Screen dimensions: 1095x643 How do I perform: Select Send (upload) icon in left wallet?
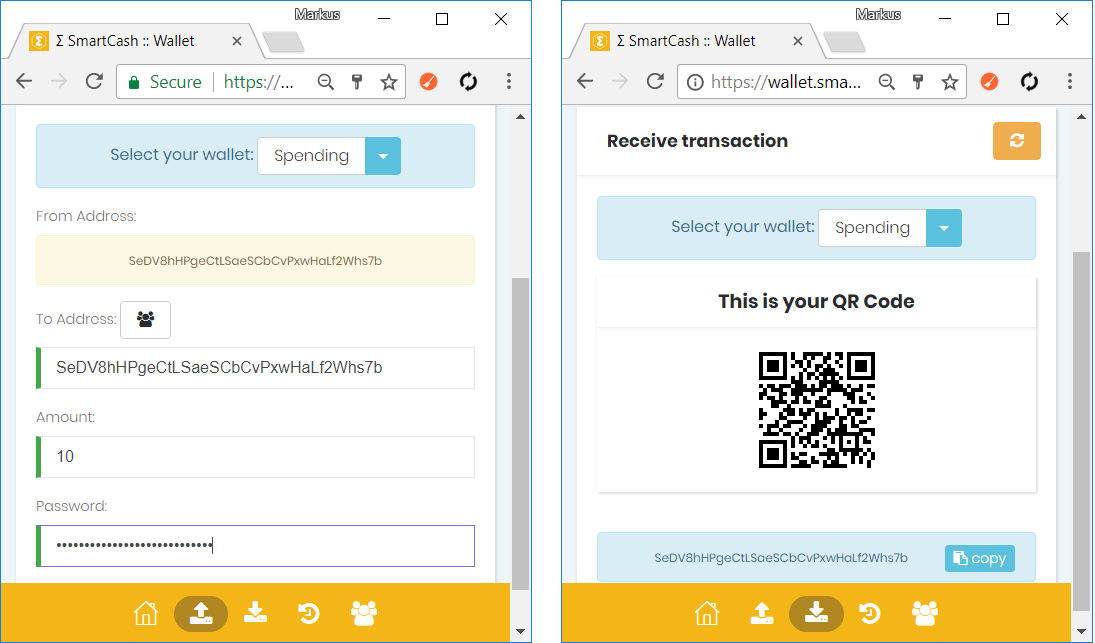(x=201, y=614)
